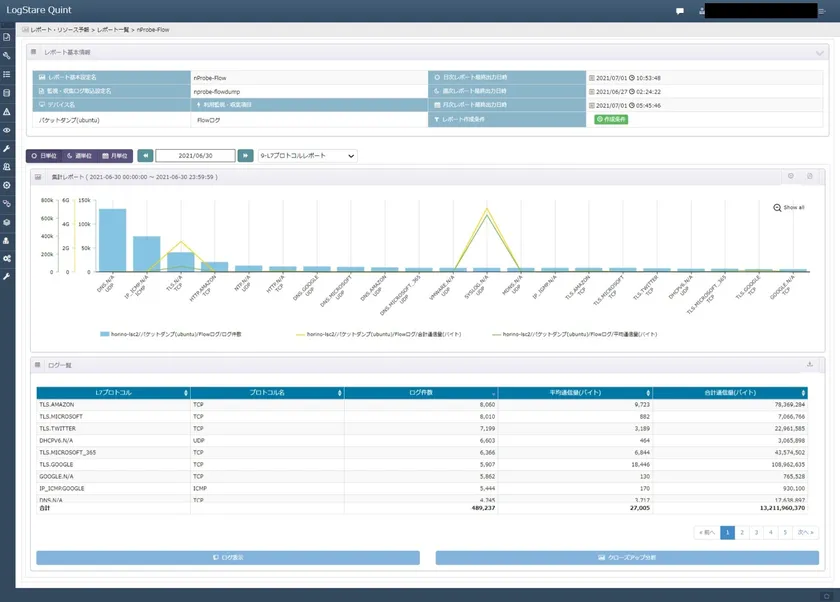Click レポート一覧 in the breadcrumb
This screenshot has width=840, height=602.
(113, 30)
